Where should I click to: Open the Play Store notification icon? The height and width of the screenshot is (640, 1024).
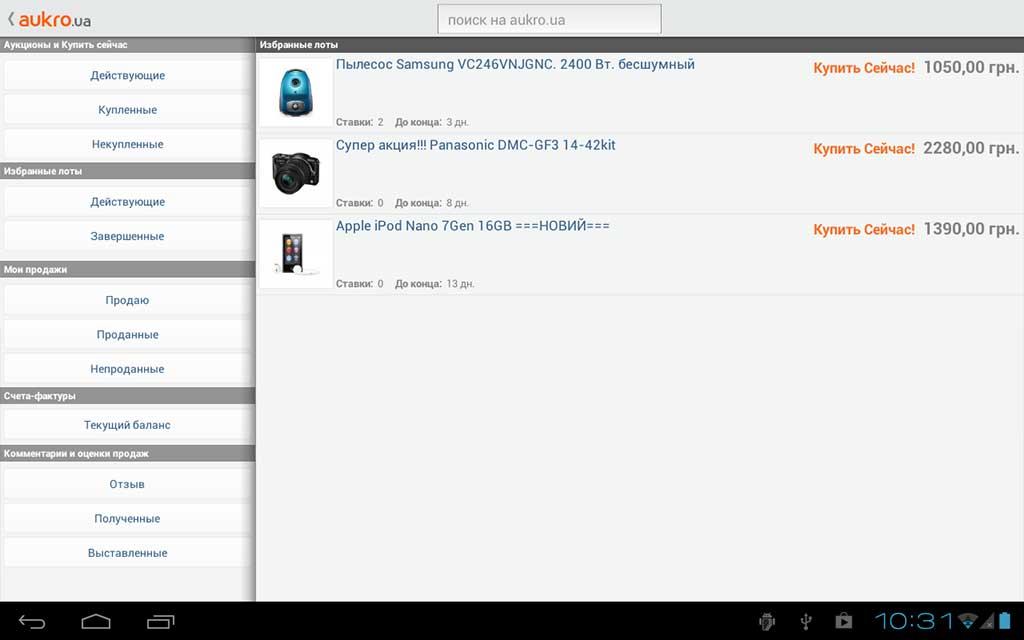tap(844, 620)
